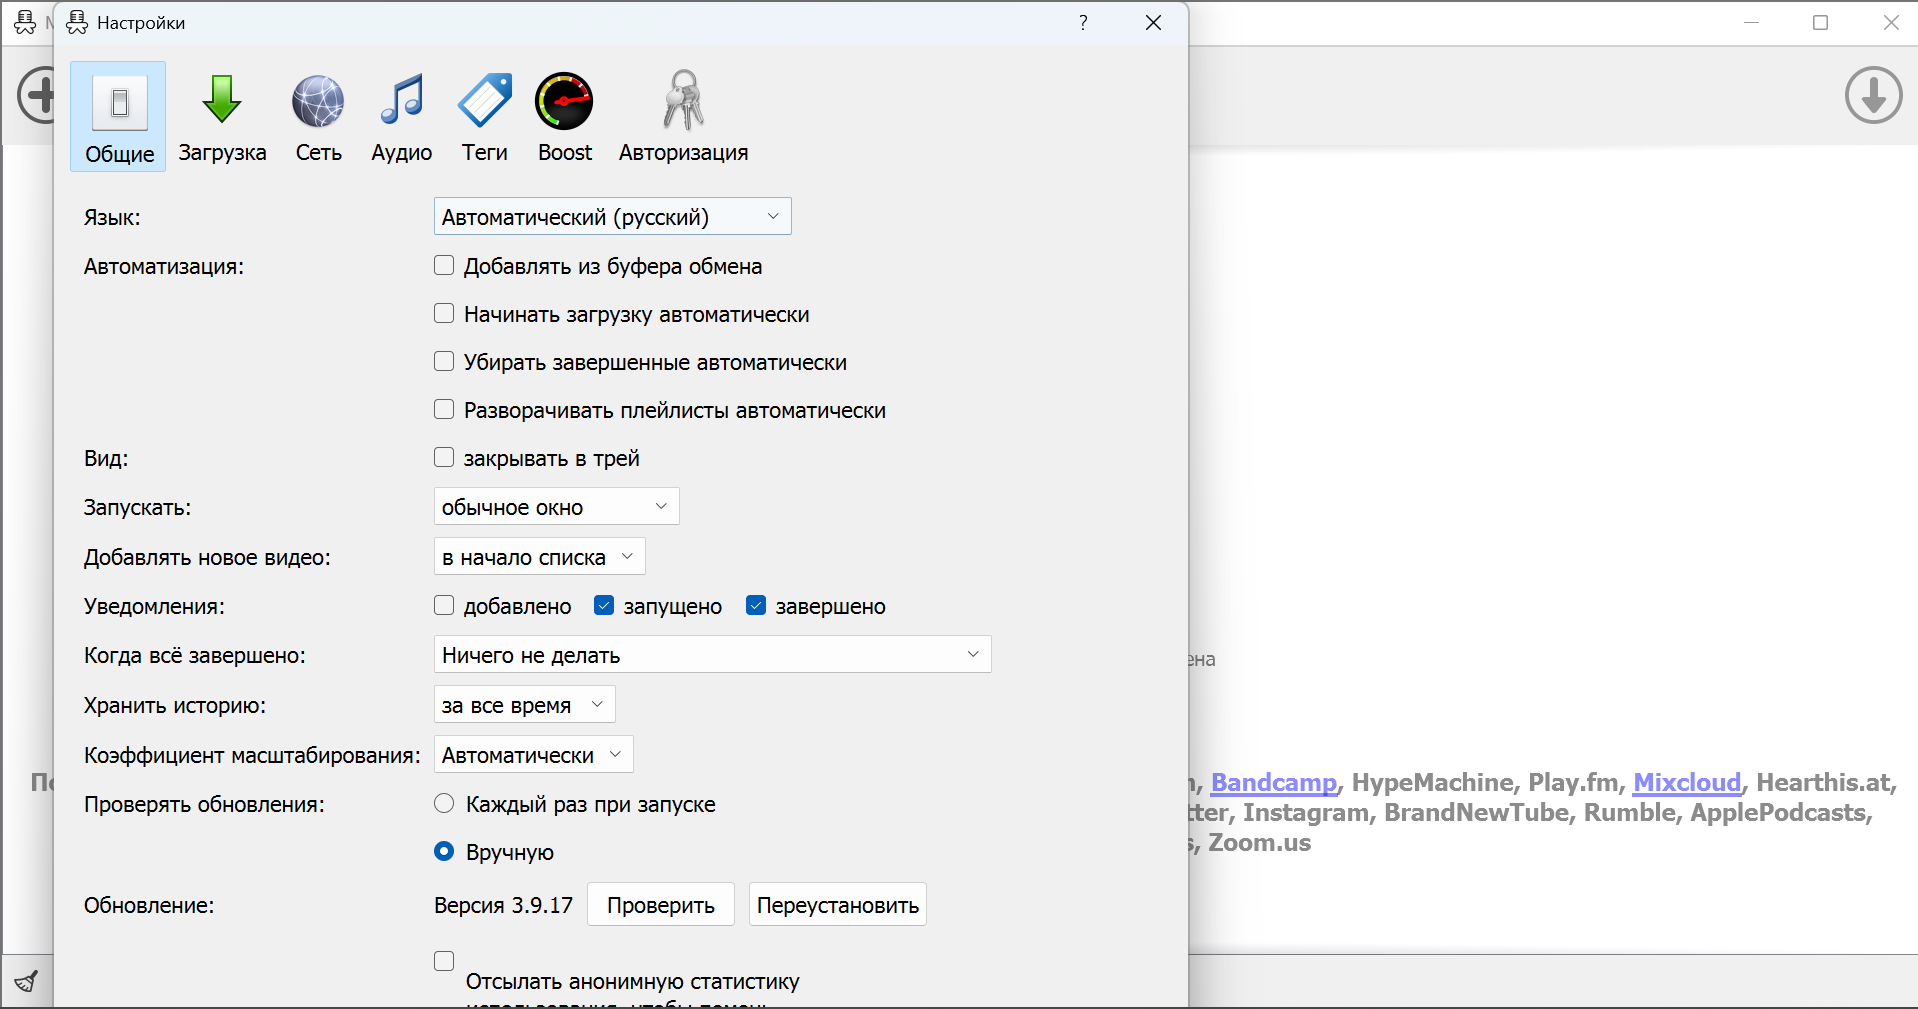Click the download arrow icon in main window

click(x=1873, y=95)
